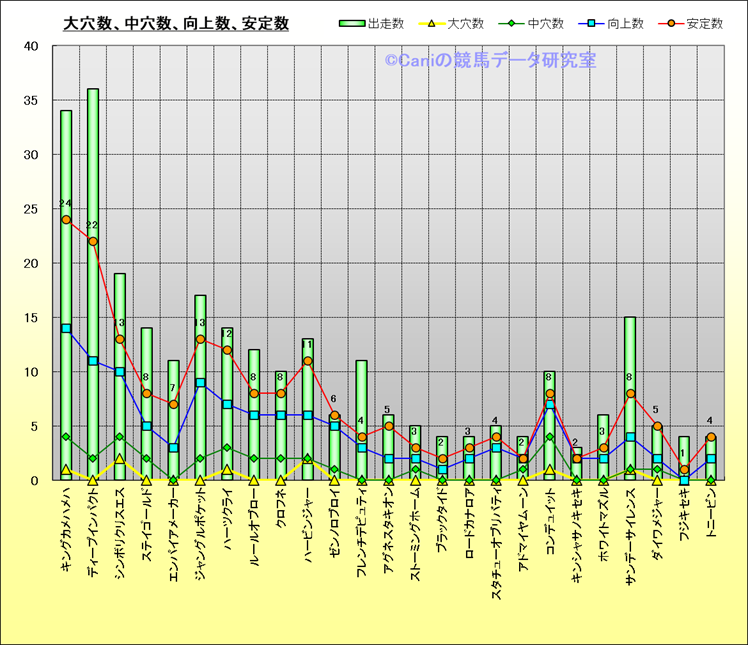748x645 pixels.
Task: Select the tall green bar for ディープインパクト
Action: 93,150
